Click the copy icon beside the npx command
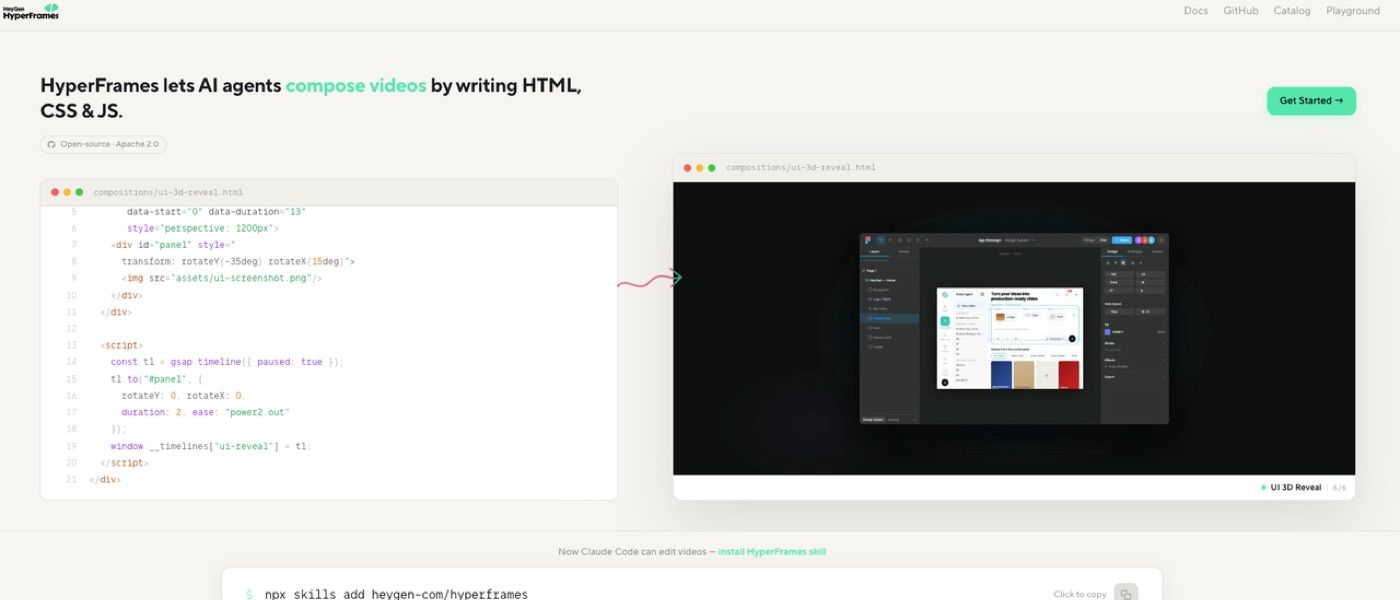 [x=1126, y=594]
